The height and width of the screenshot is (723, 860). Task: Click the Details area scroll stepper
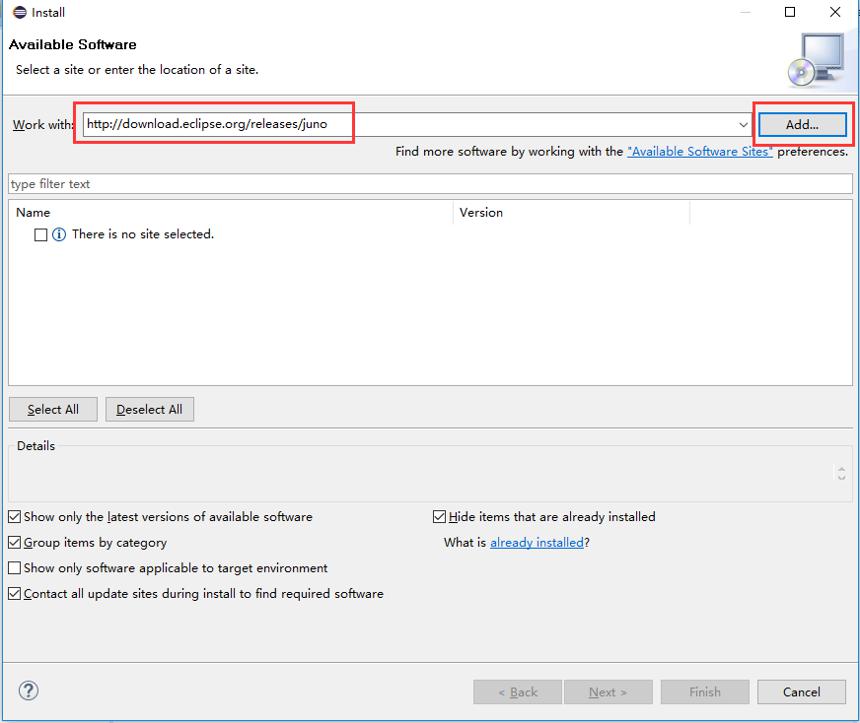841,473
